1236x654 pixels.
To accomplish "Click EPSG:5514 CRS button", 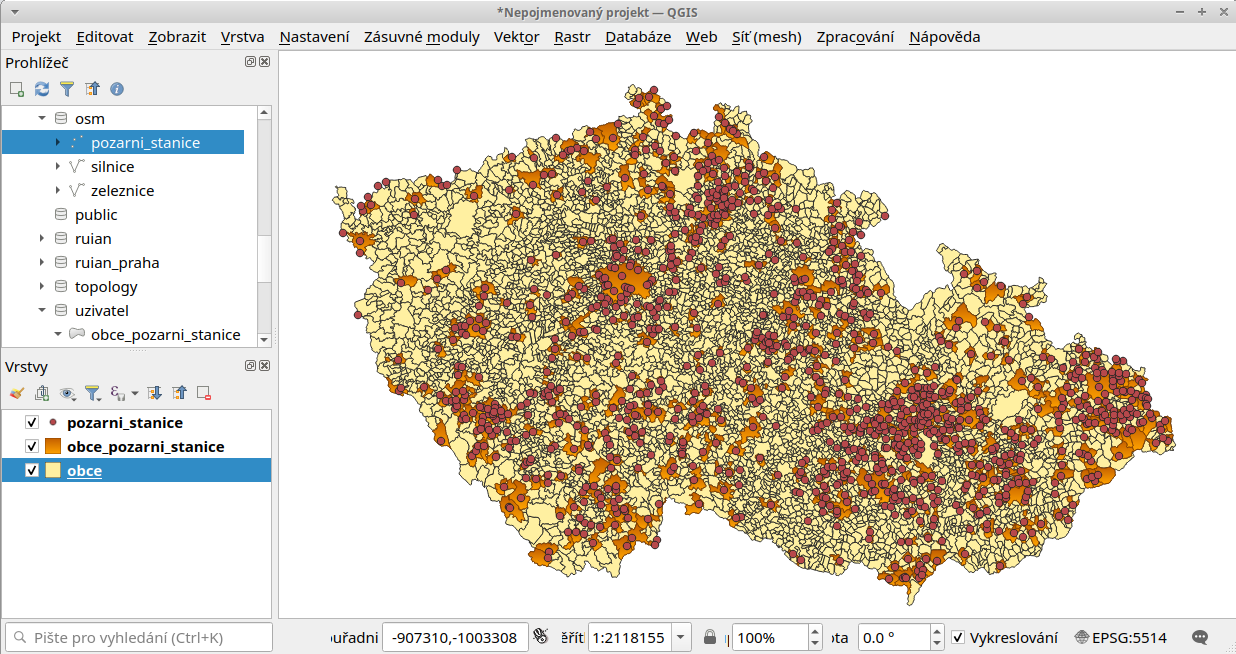I will pyautogui.click(x=1120, y=637).
